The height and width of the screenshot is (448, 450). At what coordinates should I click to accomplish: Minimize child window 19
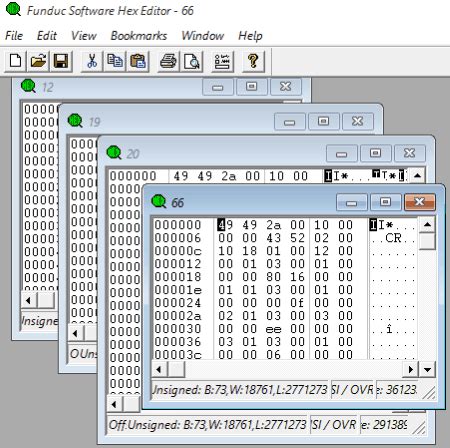pos(289,122)
